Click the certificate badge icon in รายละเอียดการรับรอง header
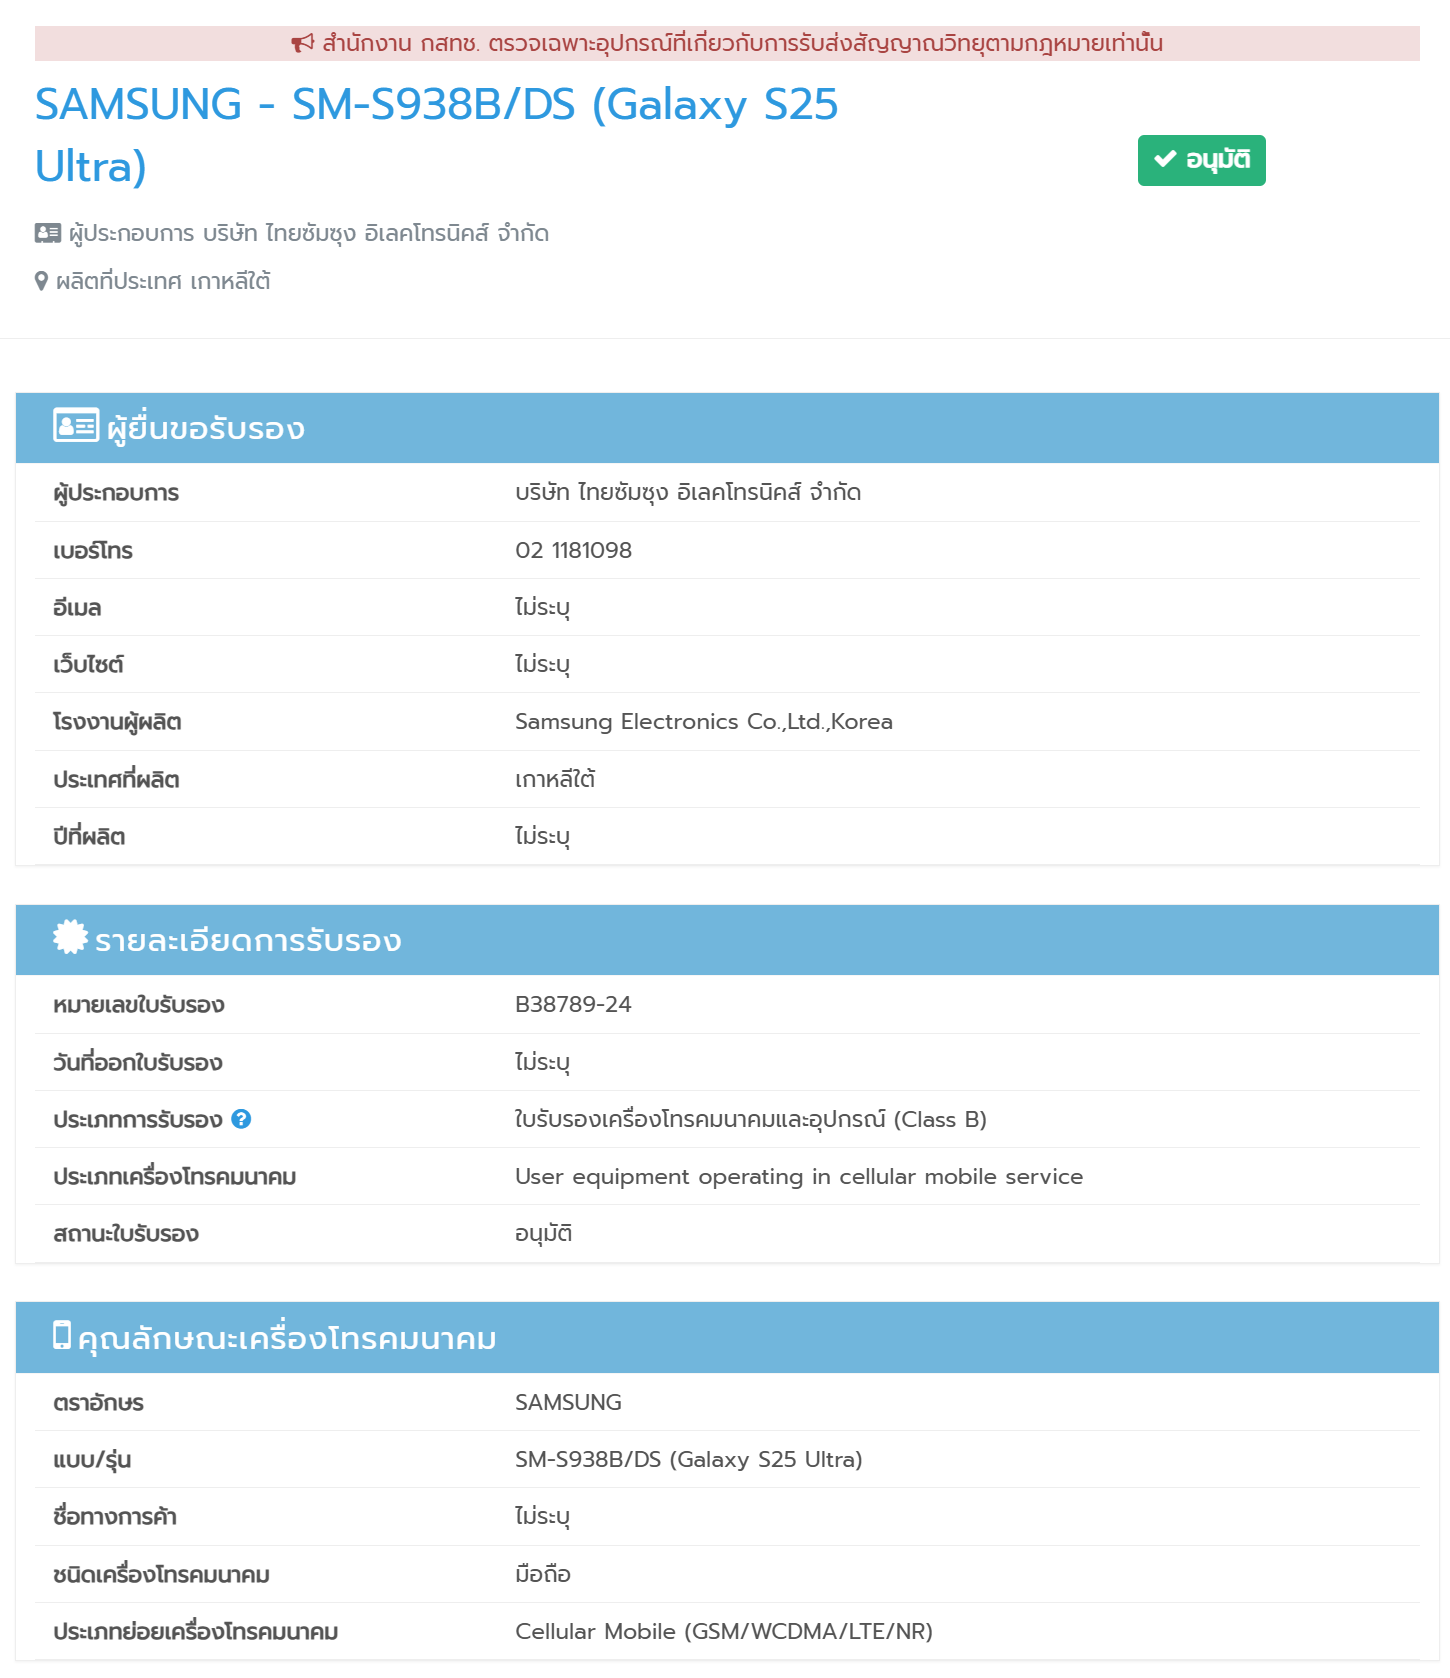Screen dimensions: 1450x1678 [70, 938]
